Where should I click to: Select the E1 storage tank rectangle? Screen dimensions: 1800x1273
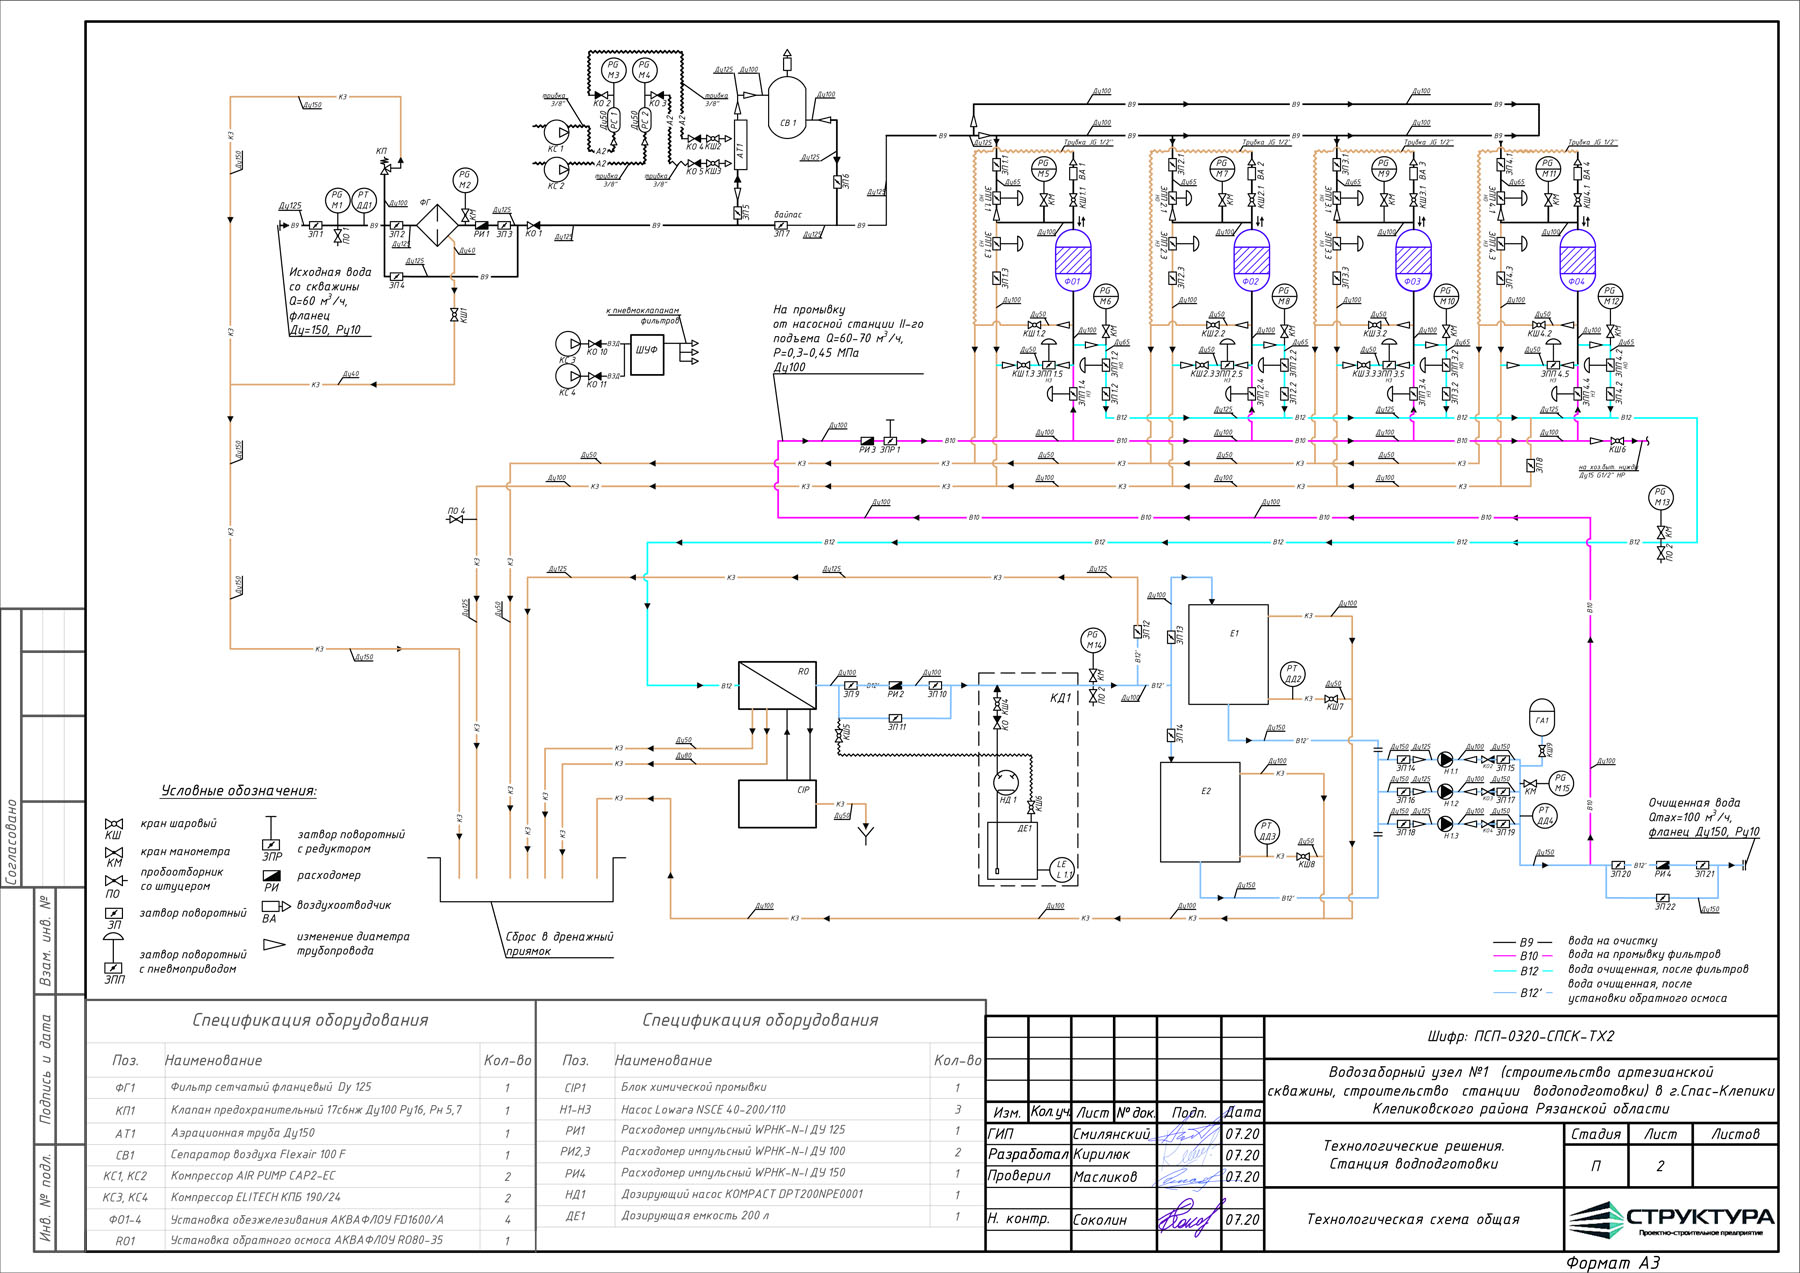(x=1228, y=654)
